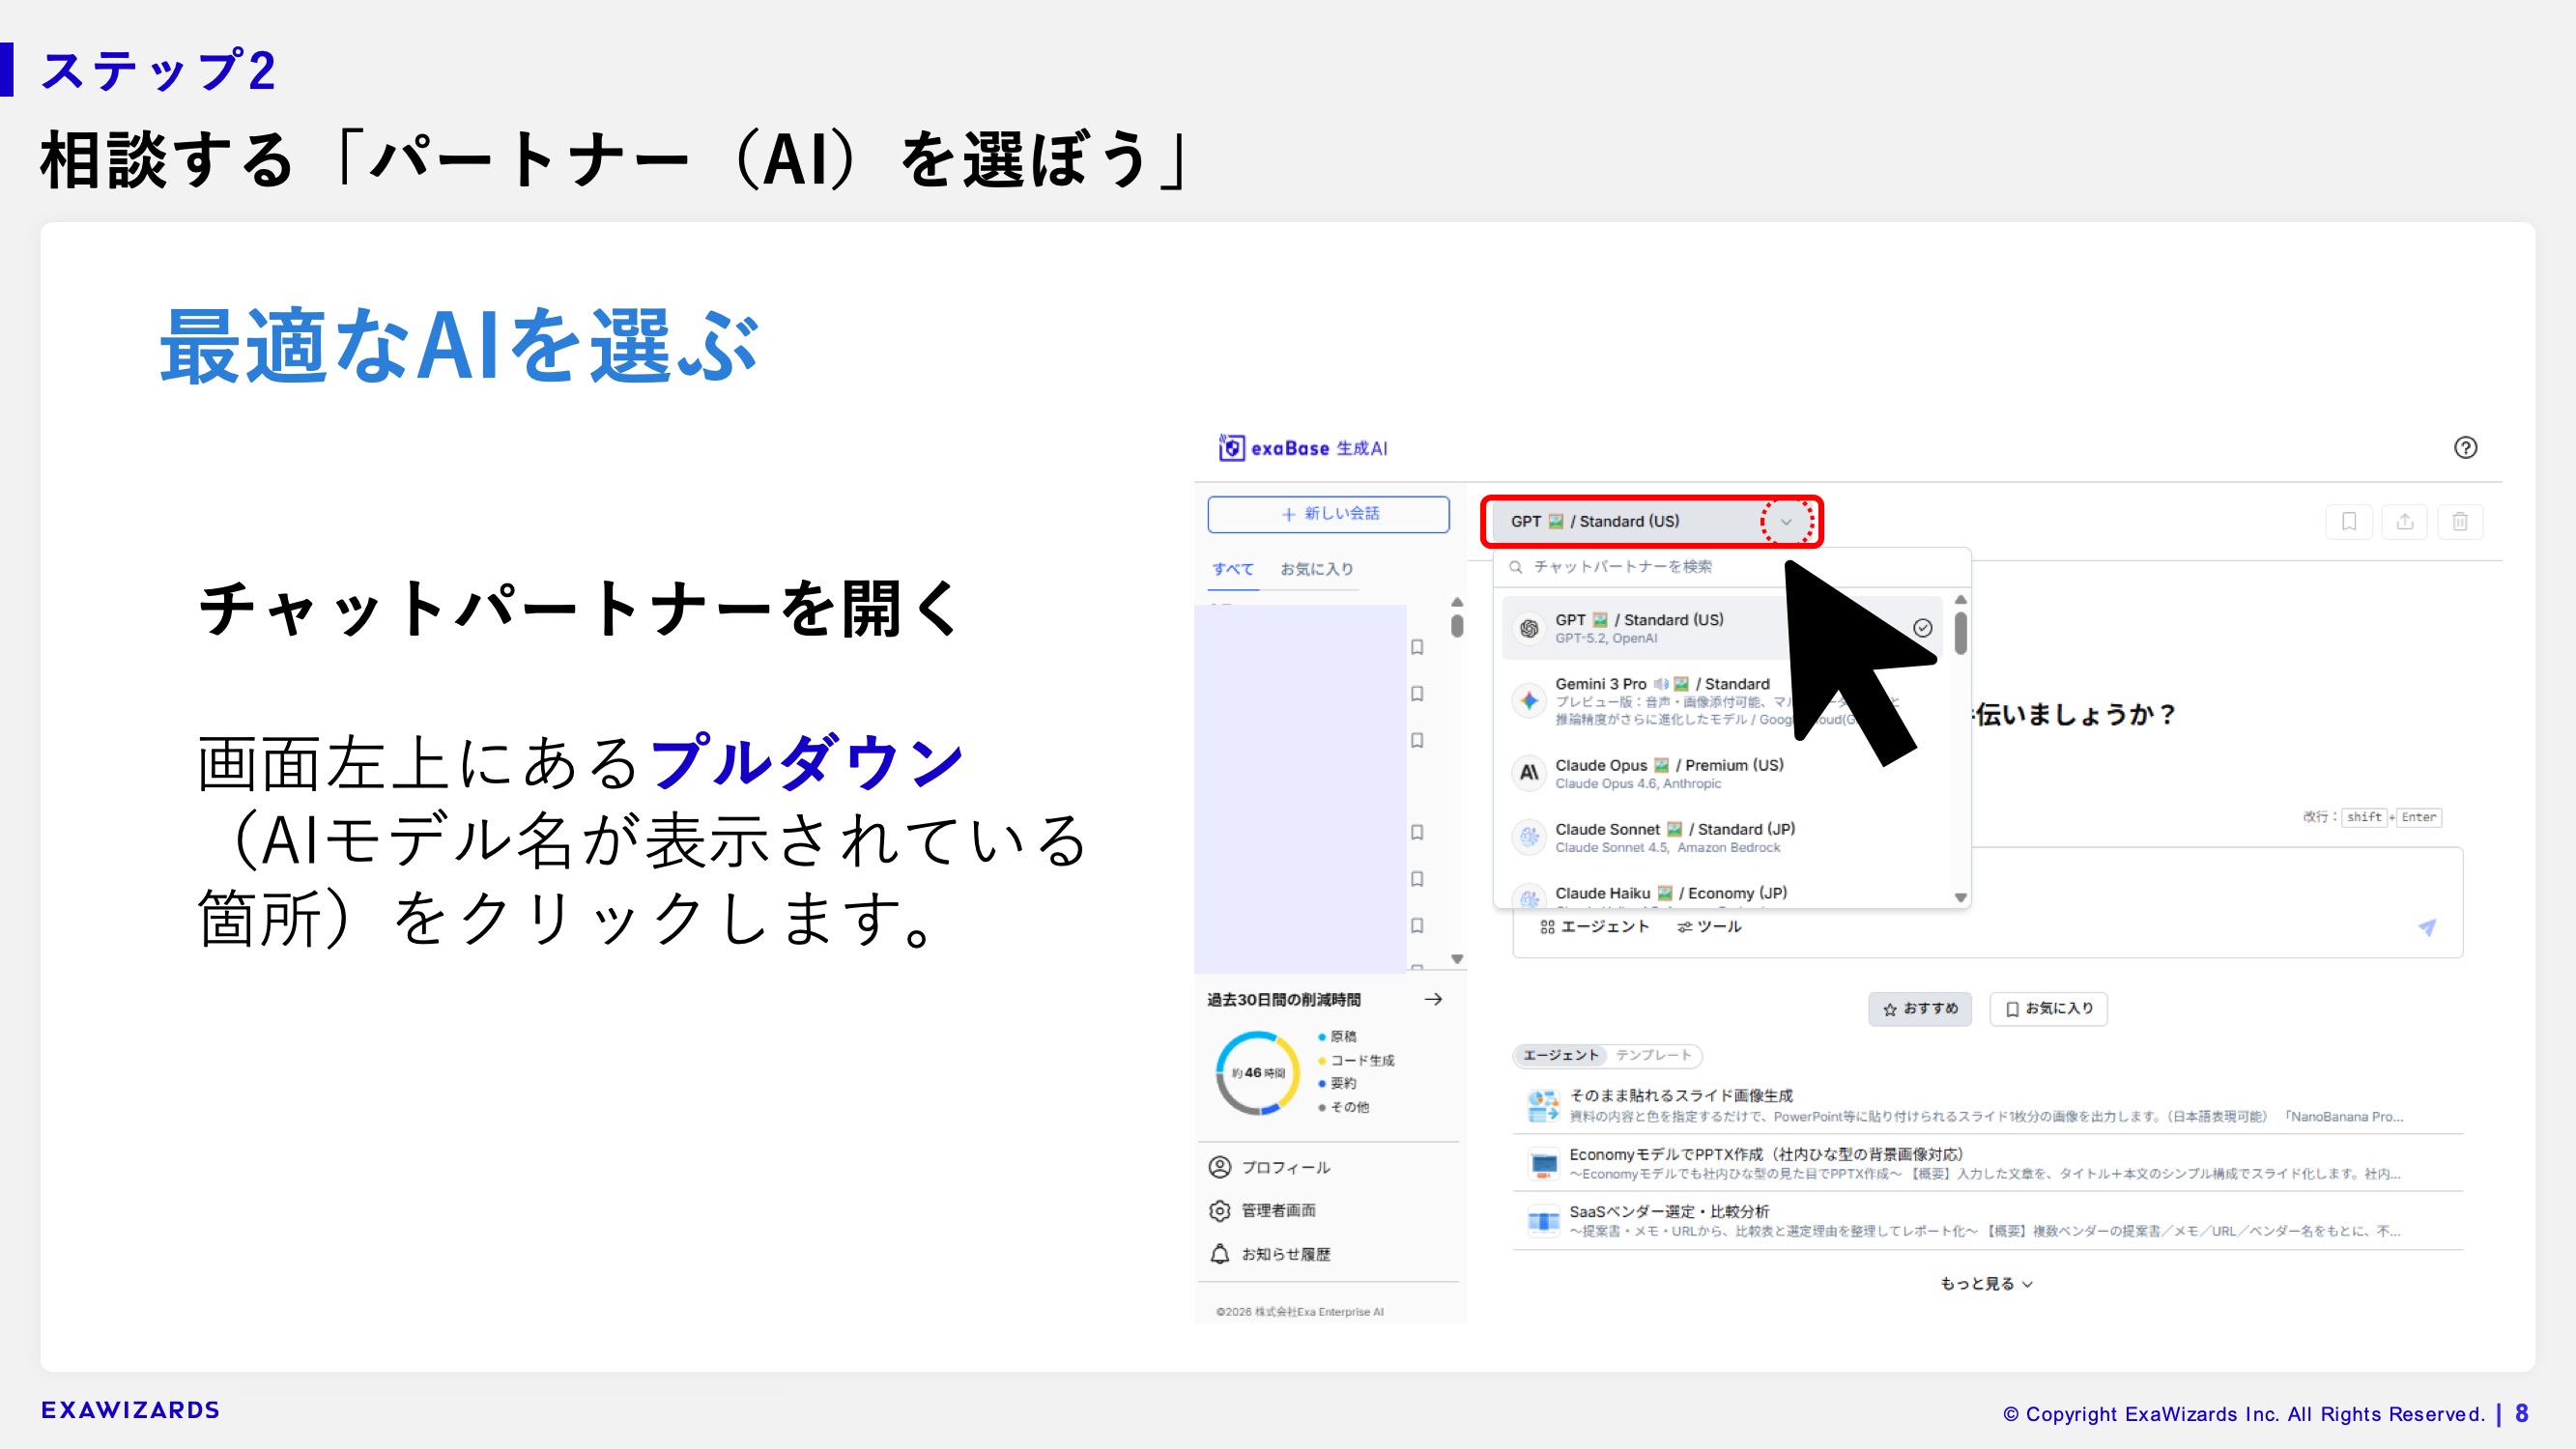
Task: Click the ☆ おすすめ filter button
Action: pos(1920,1008)
